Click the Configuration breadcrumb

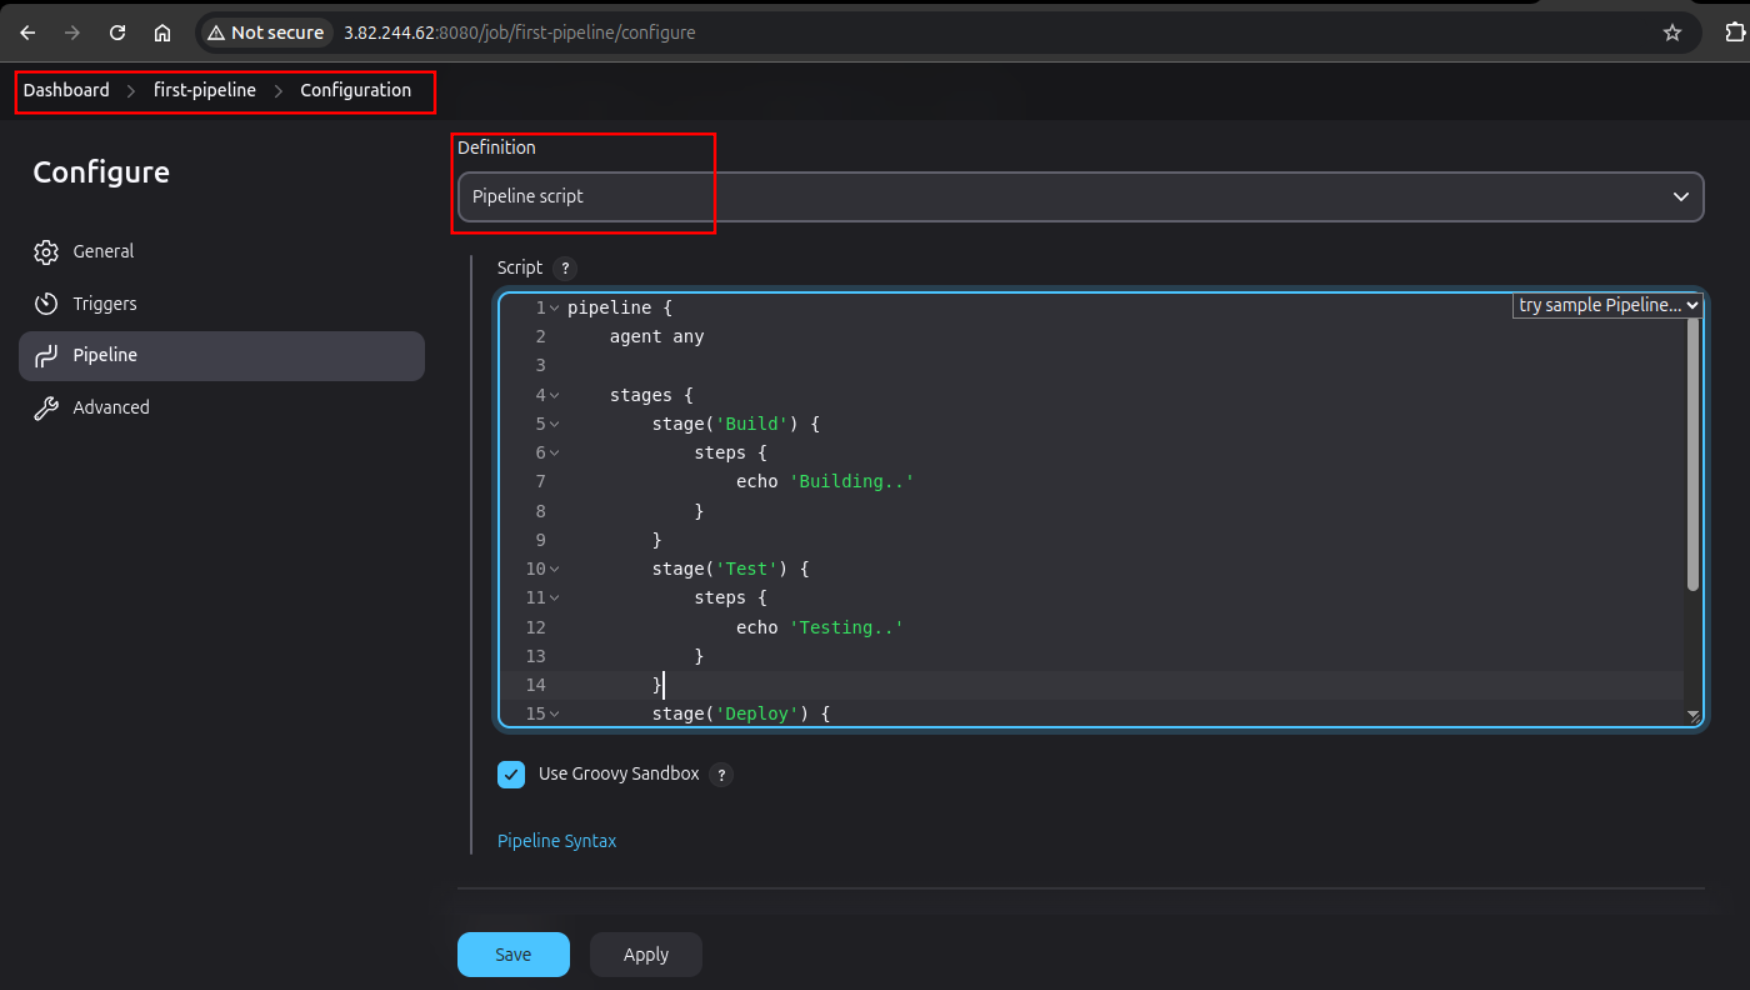pyautogui.click(x=355, y=90)
